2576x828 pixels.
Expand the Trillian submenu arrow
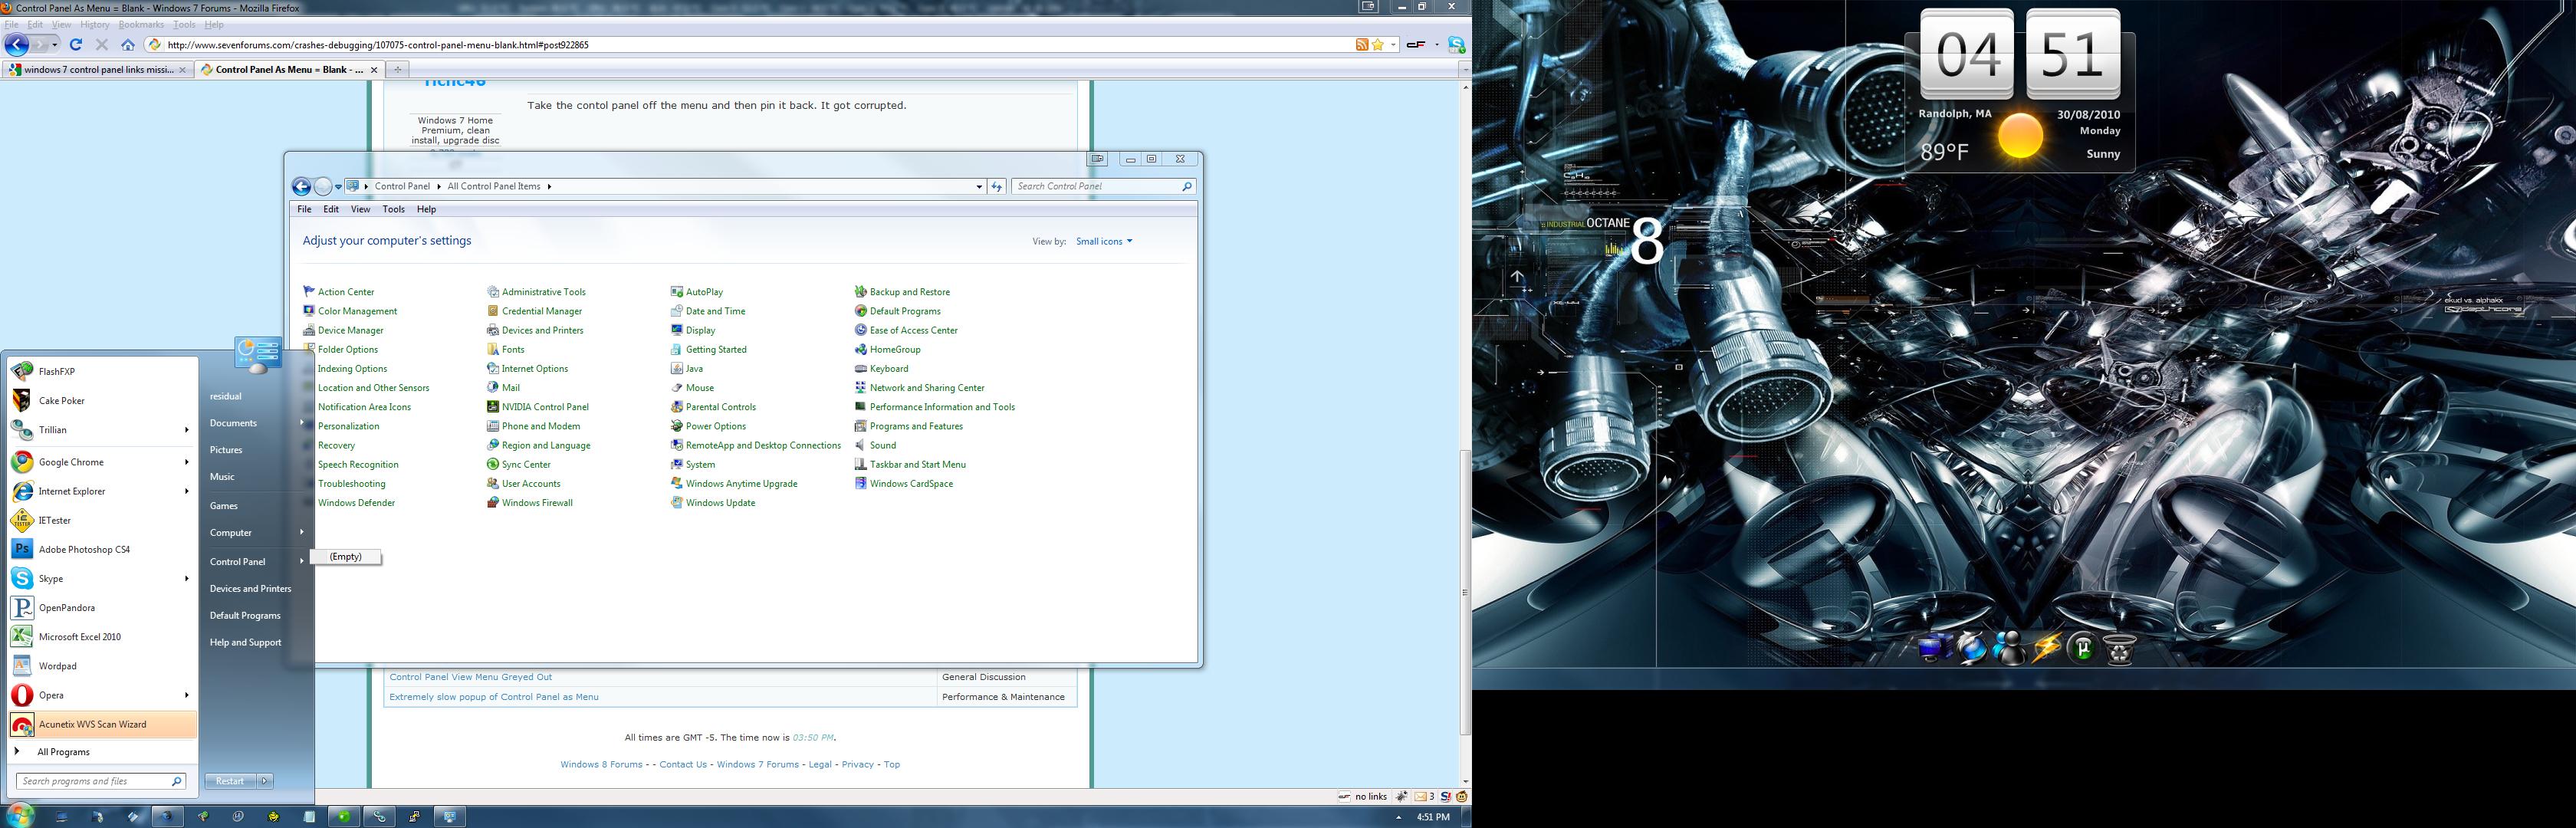tap(186, 430)
